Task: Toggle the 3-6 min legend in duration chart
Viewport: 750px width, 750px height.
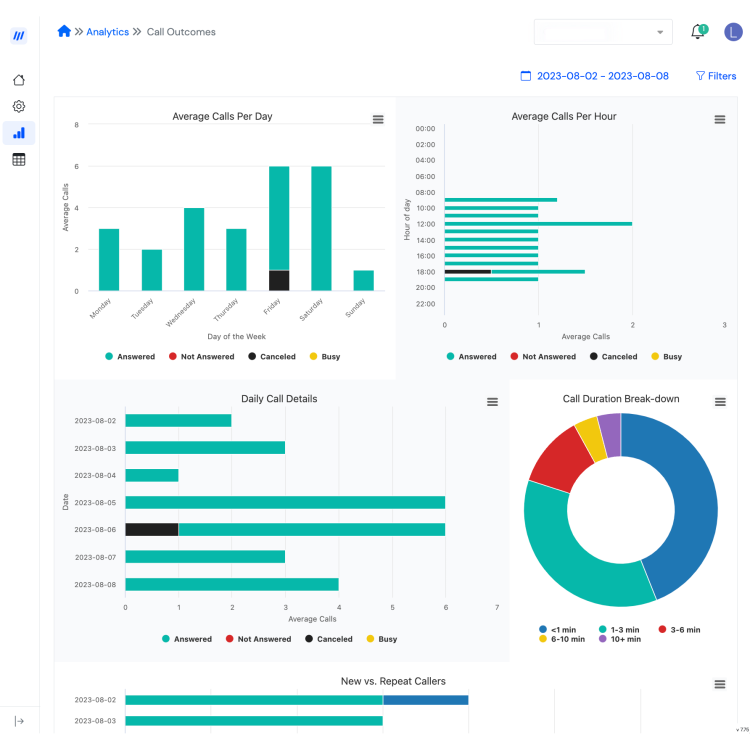Action: (x=679, y=629)
